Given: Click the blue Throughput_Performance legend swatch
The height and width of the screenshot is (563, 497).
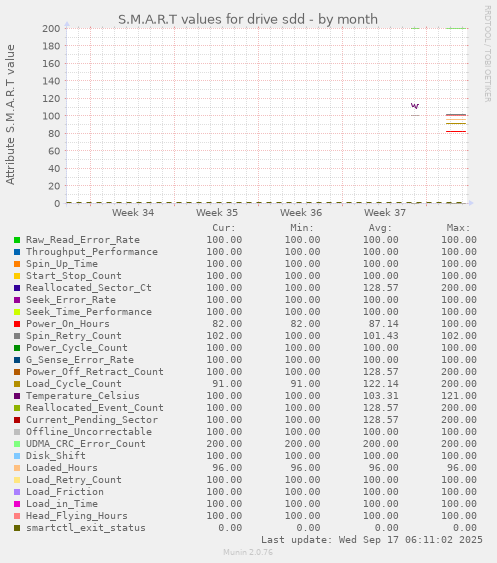Looking at the screenshot, I should pyautogui.click(x=17, y=252).
